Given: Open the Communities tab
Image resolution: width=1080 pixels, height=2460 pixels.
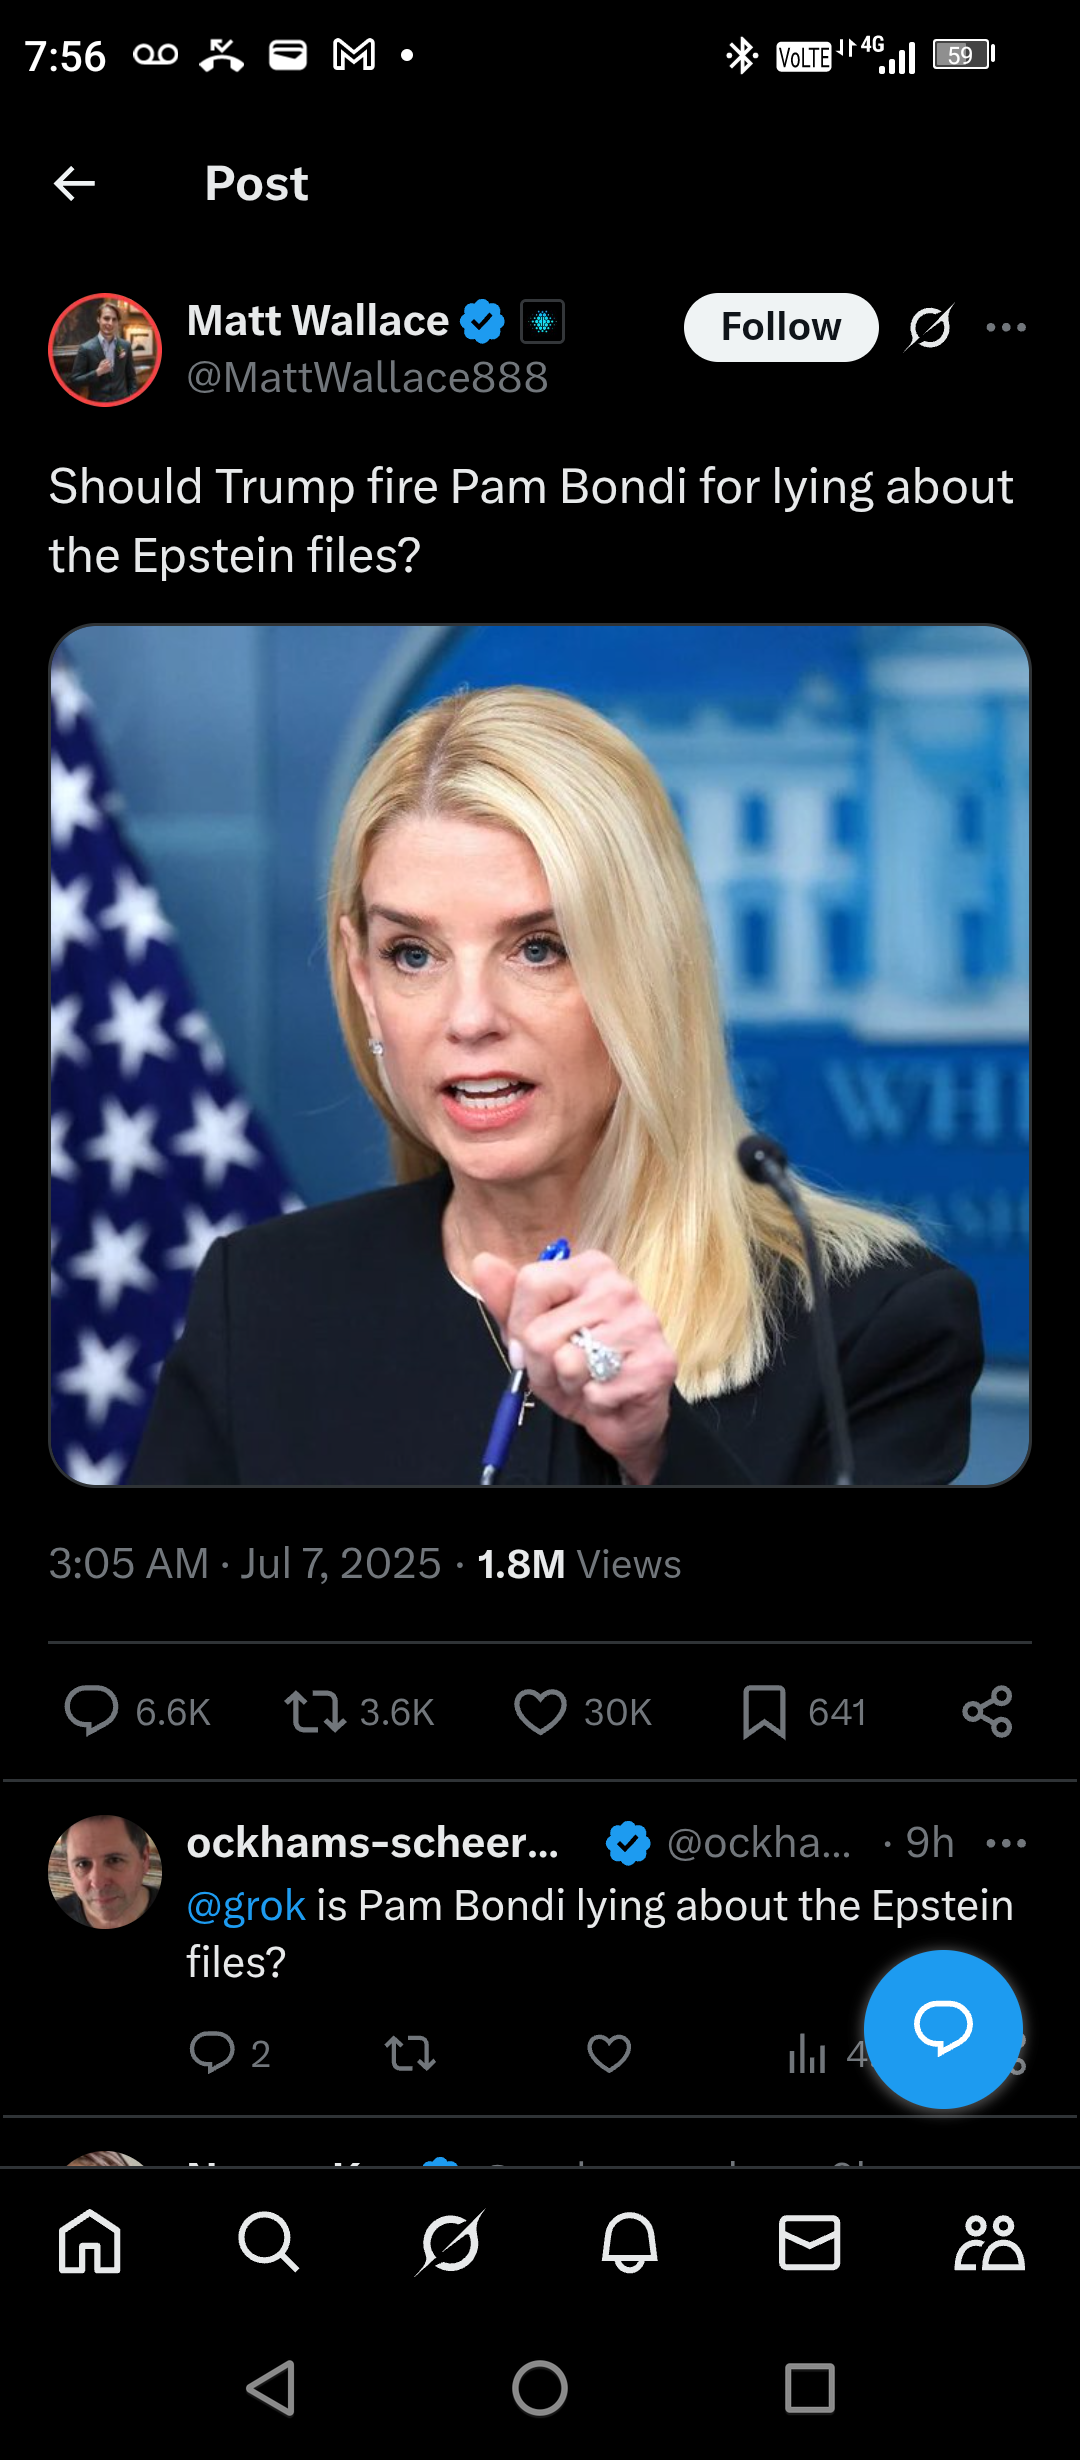Looking at the screenshot, I should coord(989,2242).
